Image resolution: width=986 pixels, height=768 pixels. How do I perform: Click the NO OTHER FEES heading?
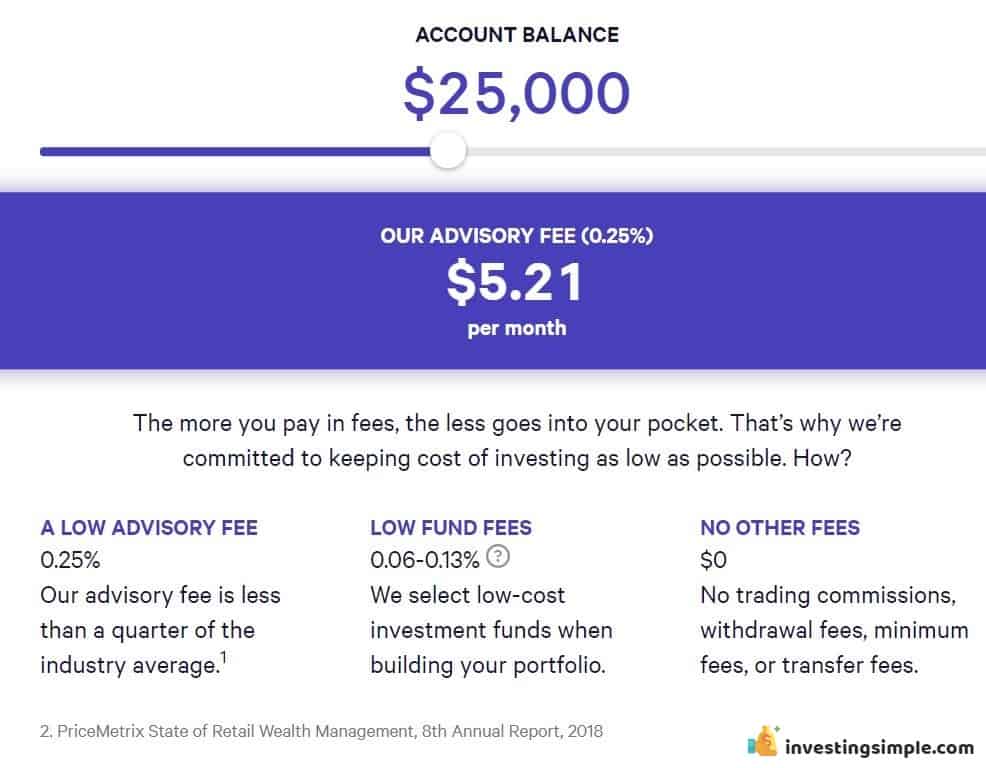tap(780, 527)
